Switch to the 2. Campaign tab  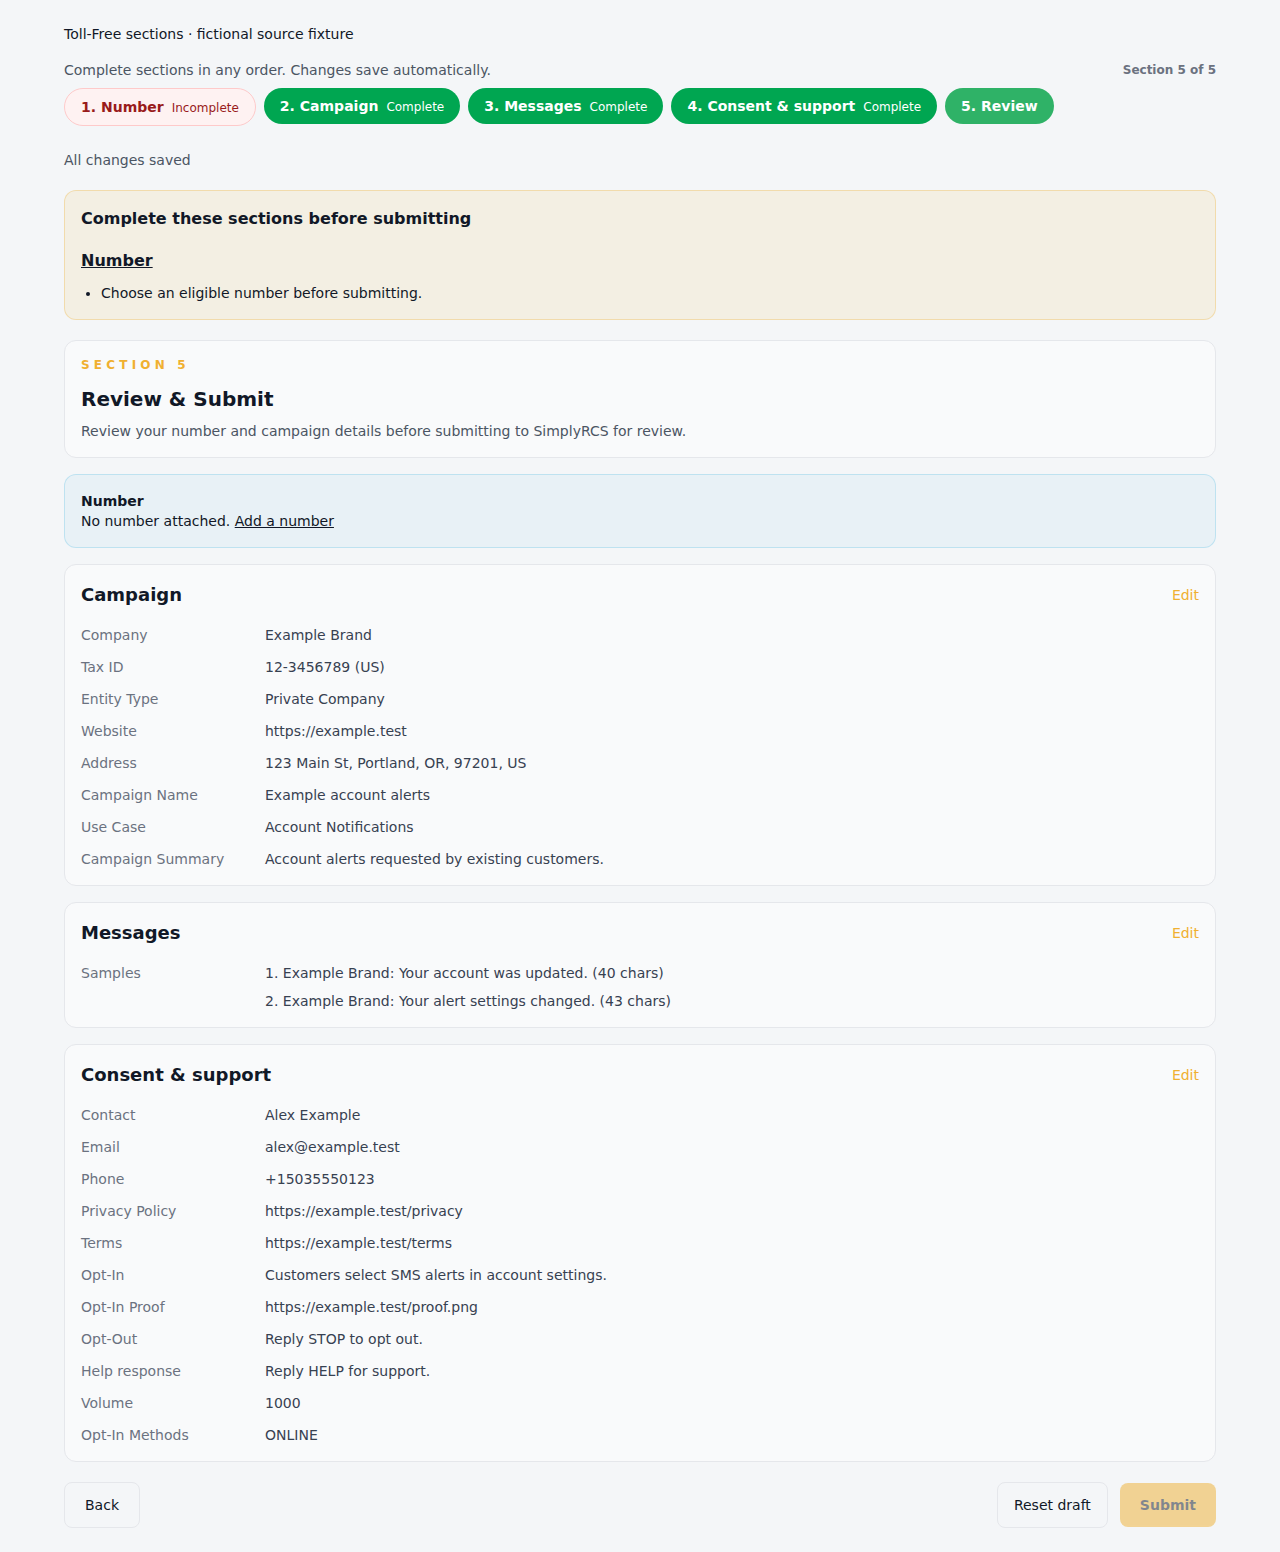pyautogui.click(x=362, y=106)
